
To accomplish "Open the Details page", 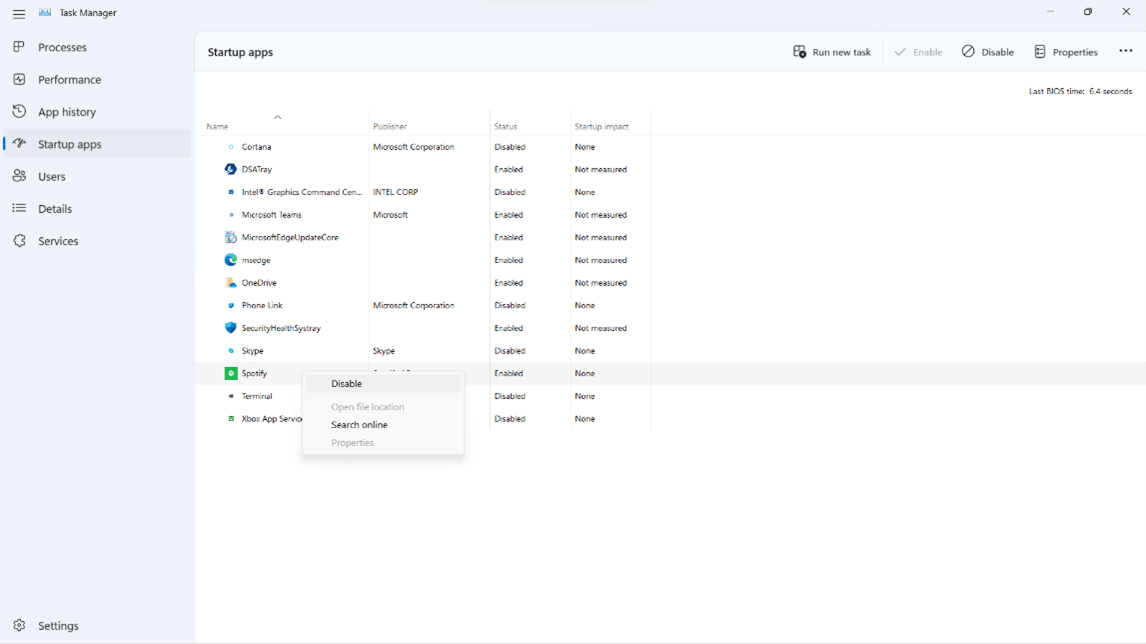I will tap(97, 208).
